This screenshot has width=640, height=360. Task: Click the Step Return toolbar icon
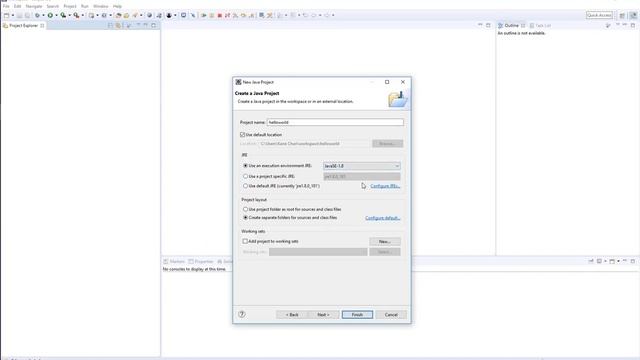251,15
